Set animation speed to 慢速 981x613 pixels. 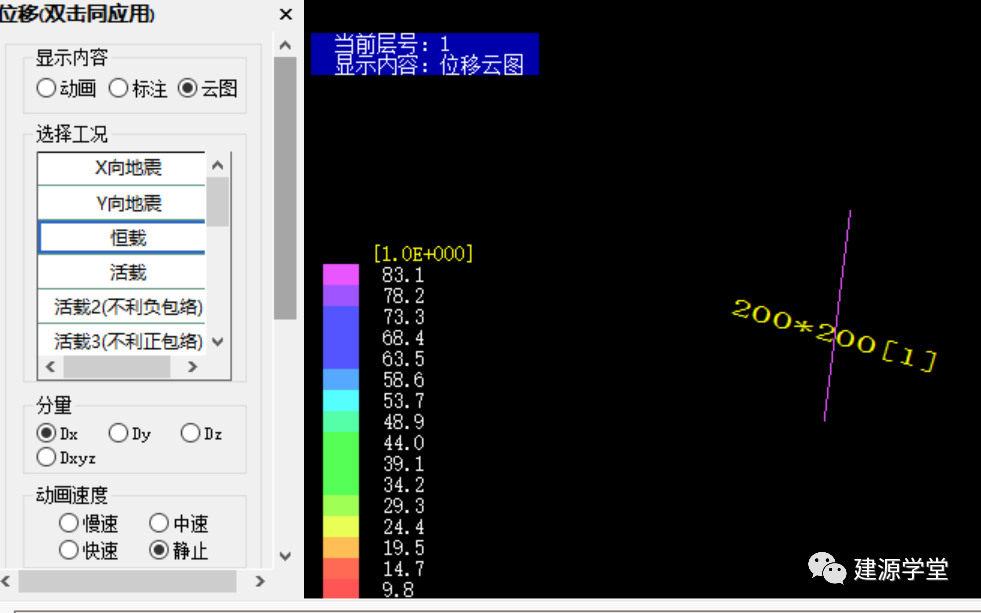(x=68, y=523)
